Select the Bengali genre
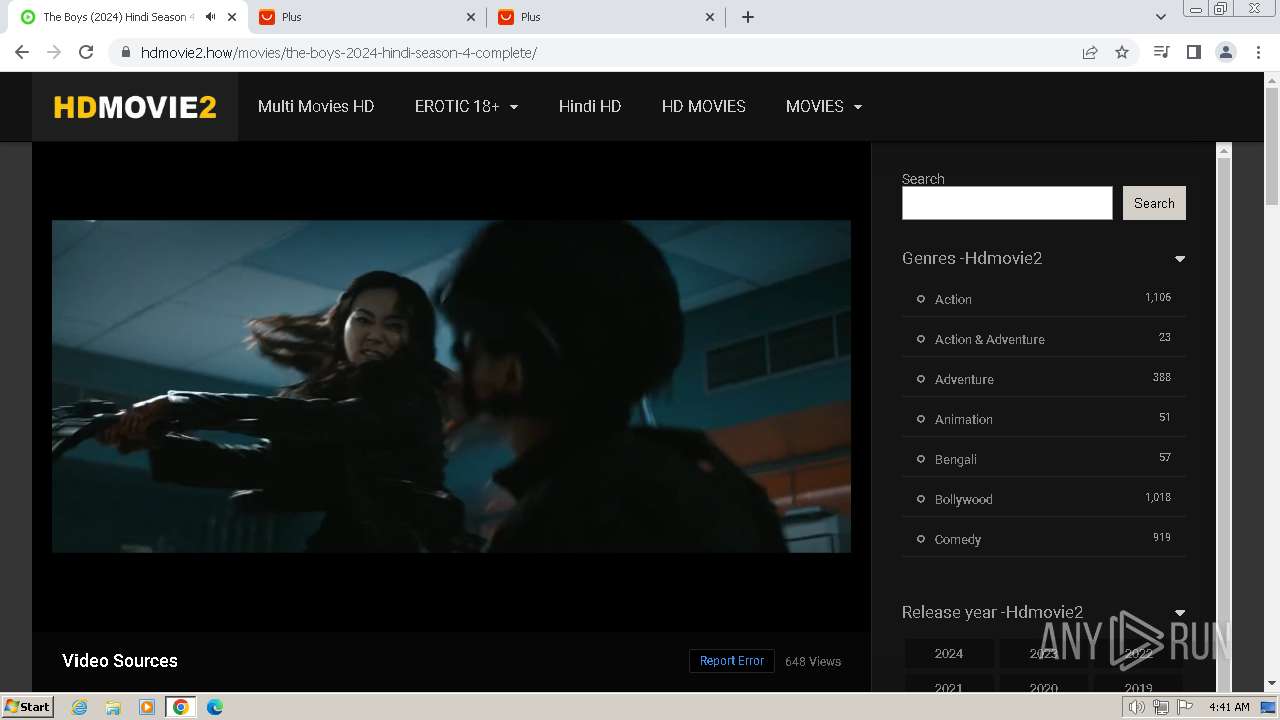 955,459
